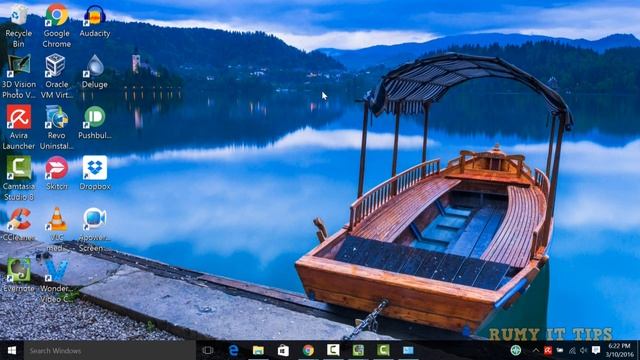Open File Explorer from the taskbar
This screenshot has width=640, height=360.
pyautogui.click(x=258, y=351)
